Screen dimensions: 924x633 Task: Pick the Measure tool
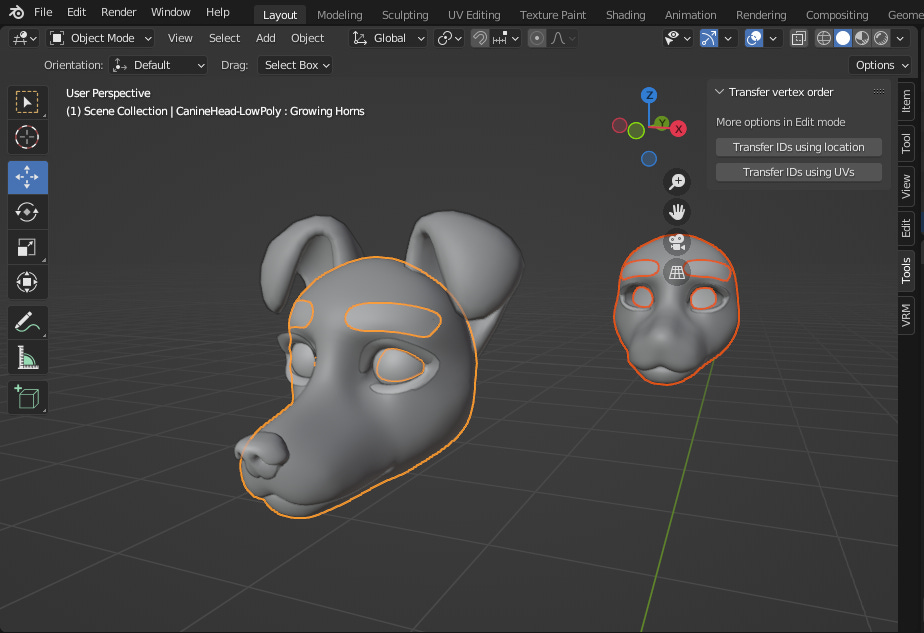[28, 357]
